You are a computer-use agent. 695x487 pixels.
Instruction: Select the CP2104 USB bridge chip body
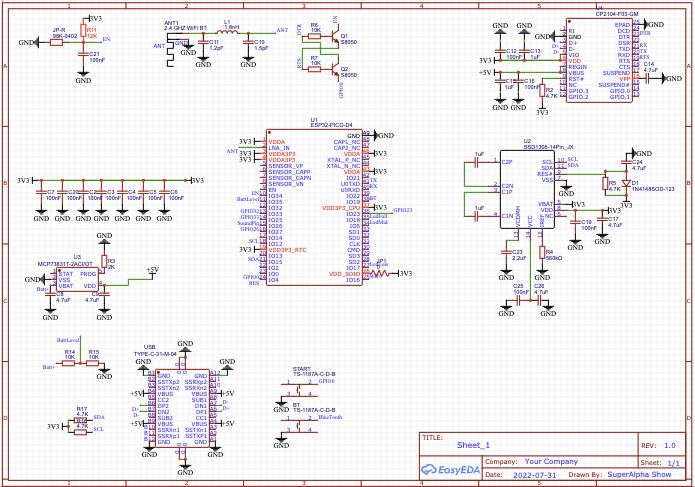coord(599,60)
